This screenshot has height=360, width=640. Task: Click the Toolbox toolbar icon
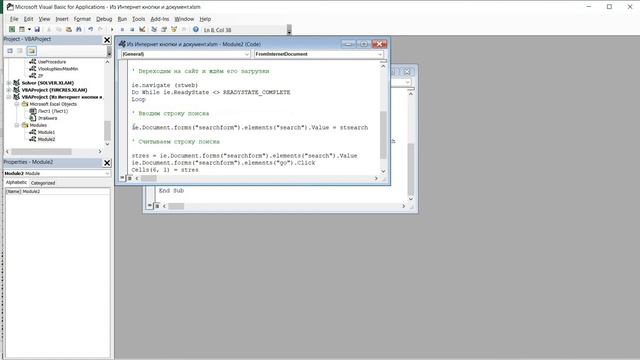click(184, 29)
